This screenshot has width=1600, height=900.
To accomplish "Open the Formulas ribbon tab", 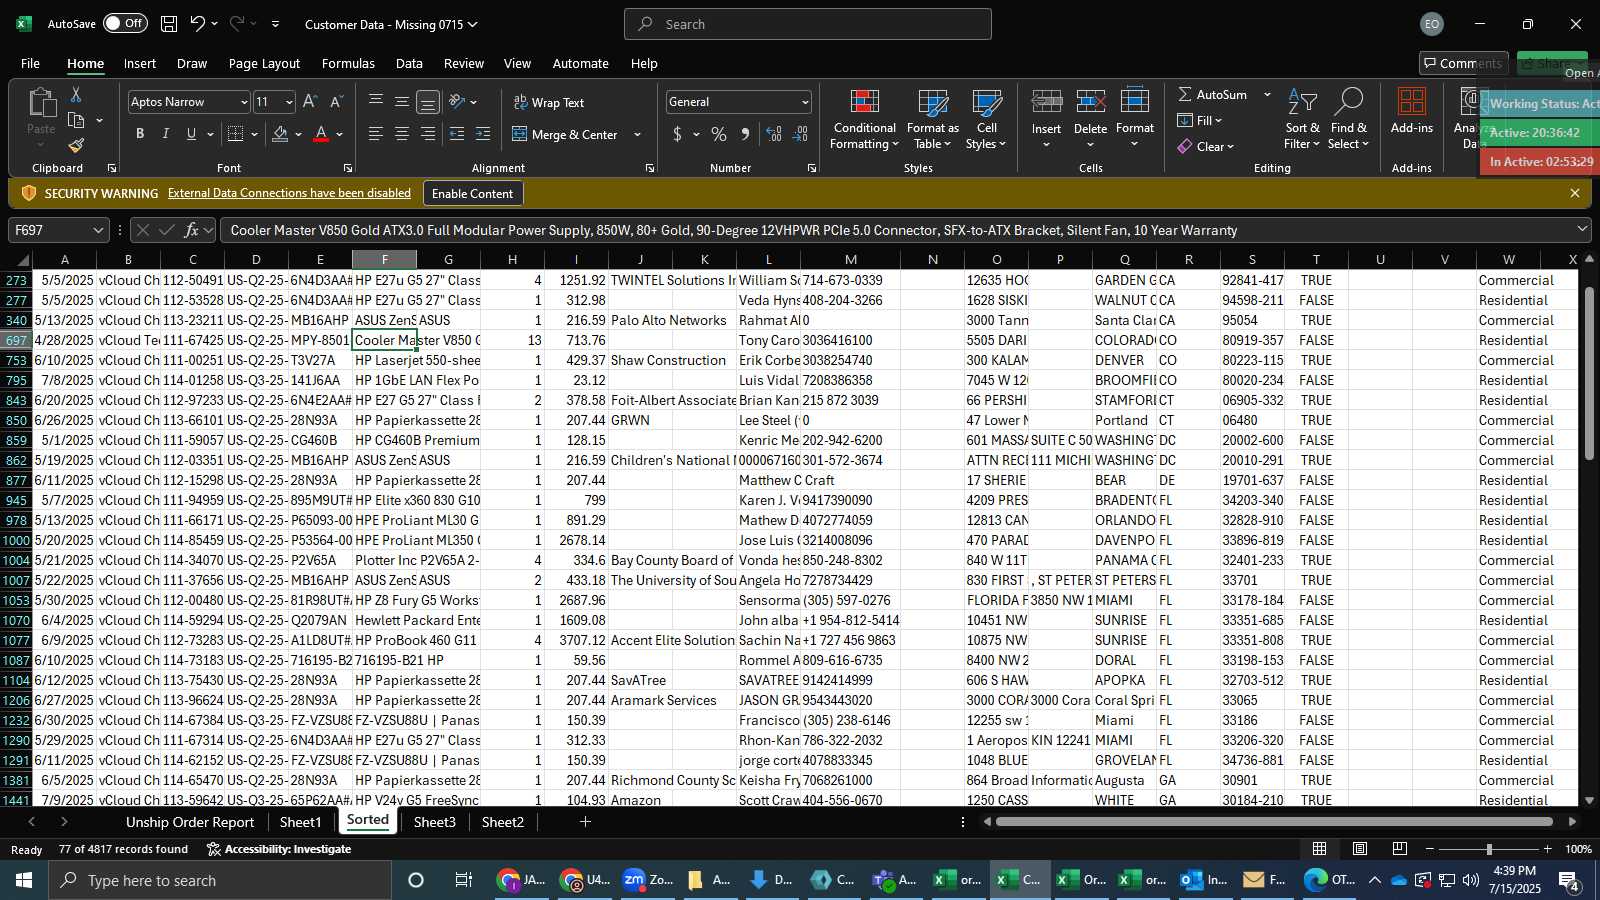I will click(348, 63).
